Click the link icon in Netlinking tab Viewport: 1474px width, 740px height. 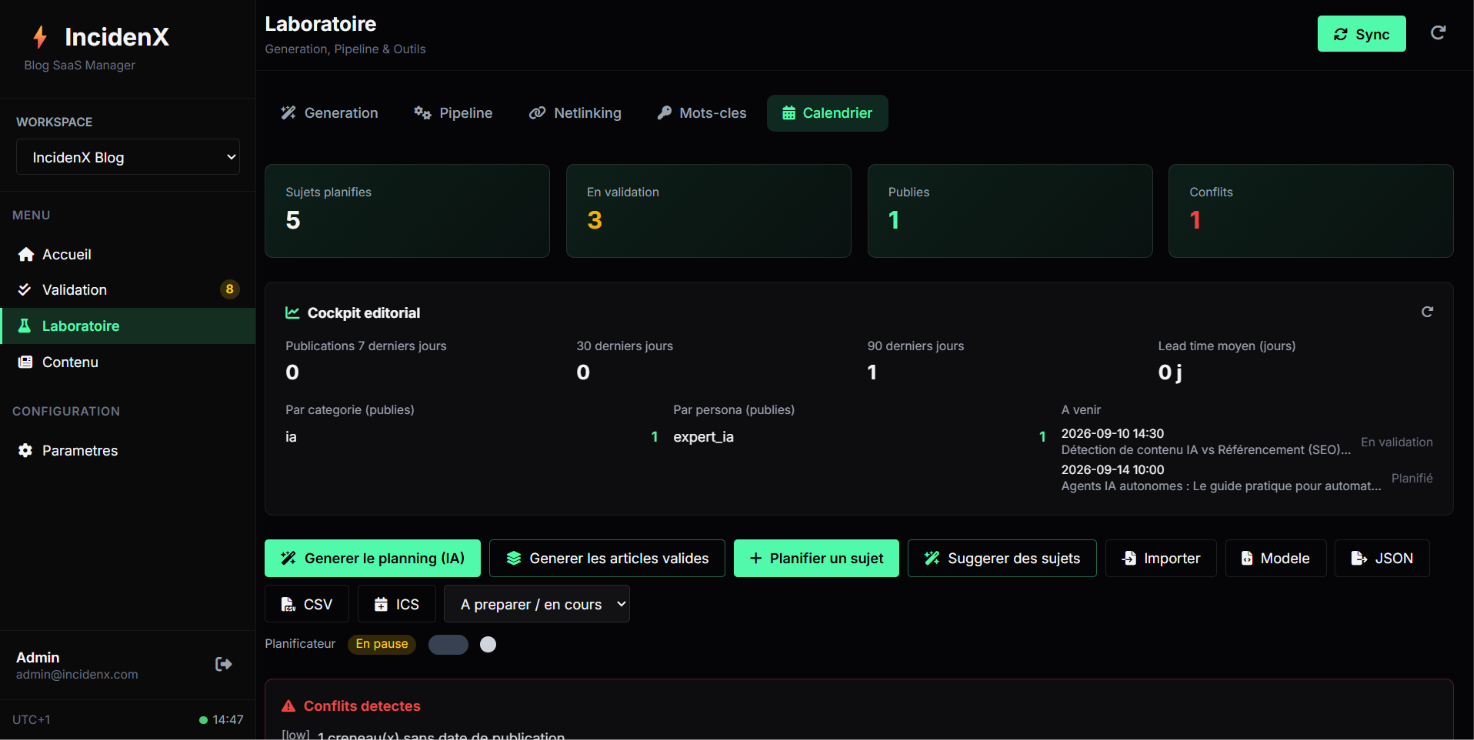pyautogui.click(x=538, y=113)
